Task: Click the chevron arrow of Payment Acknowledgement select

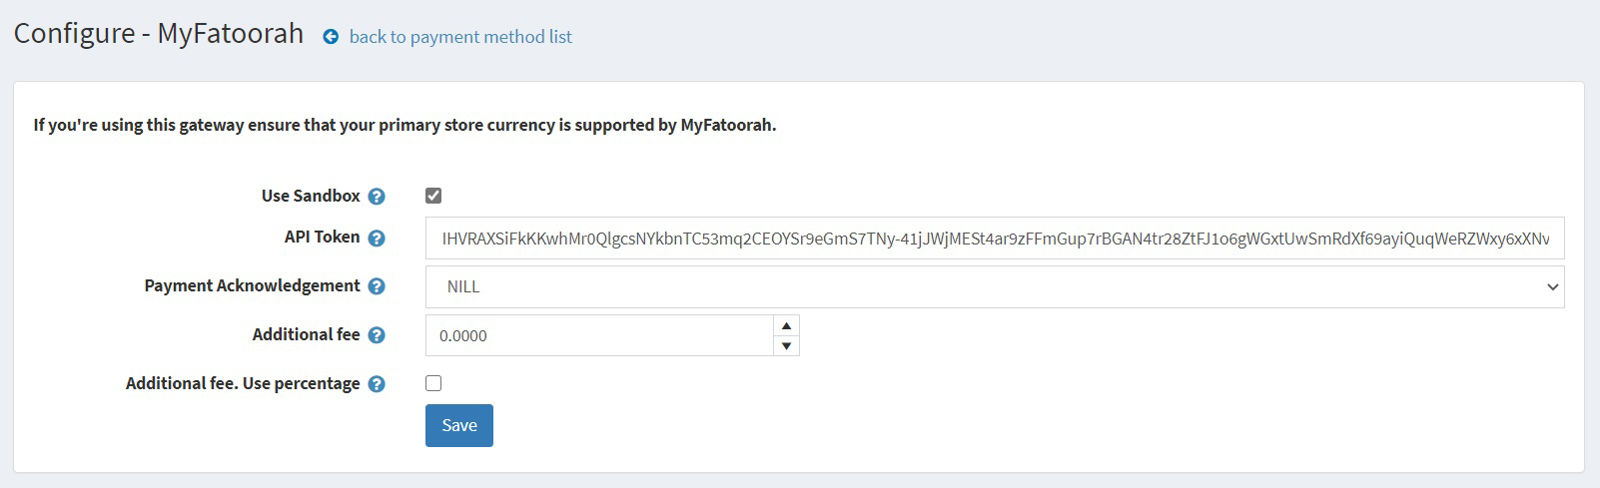Action: click(x=1552, y=287)
